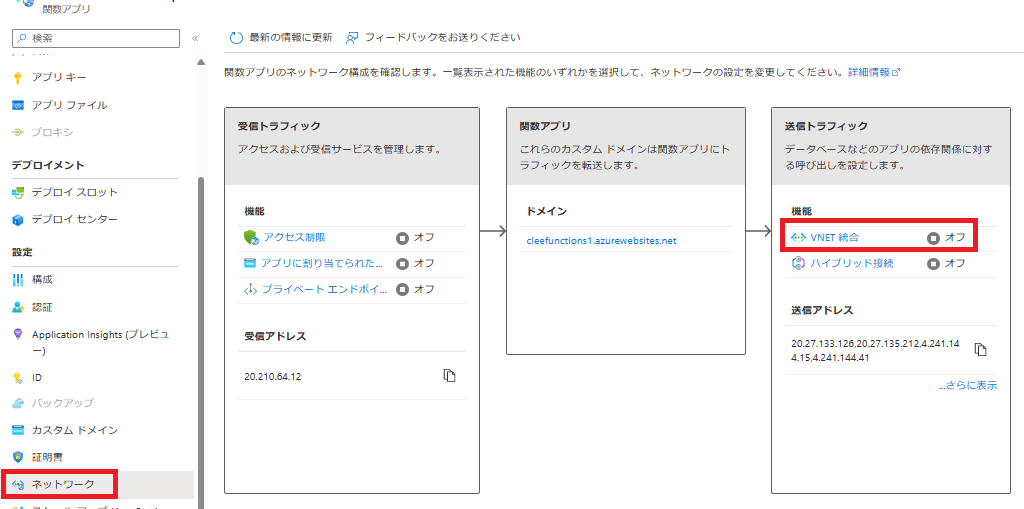Click the アクセス制限 shield icon
This screenshot has height=509, width=1024.
pyautogui.click(x=251, y=238)
